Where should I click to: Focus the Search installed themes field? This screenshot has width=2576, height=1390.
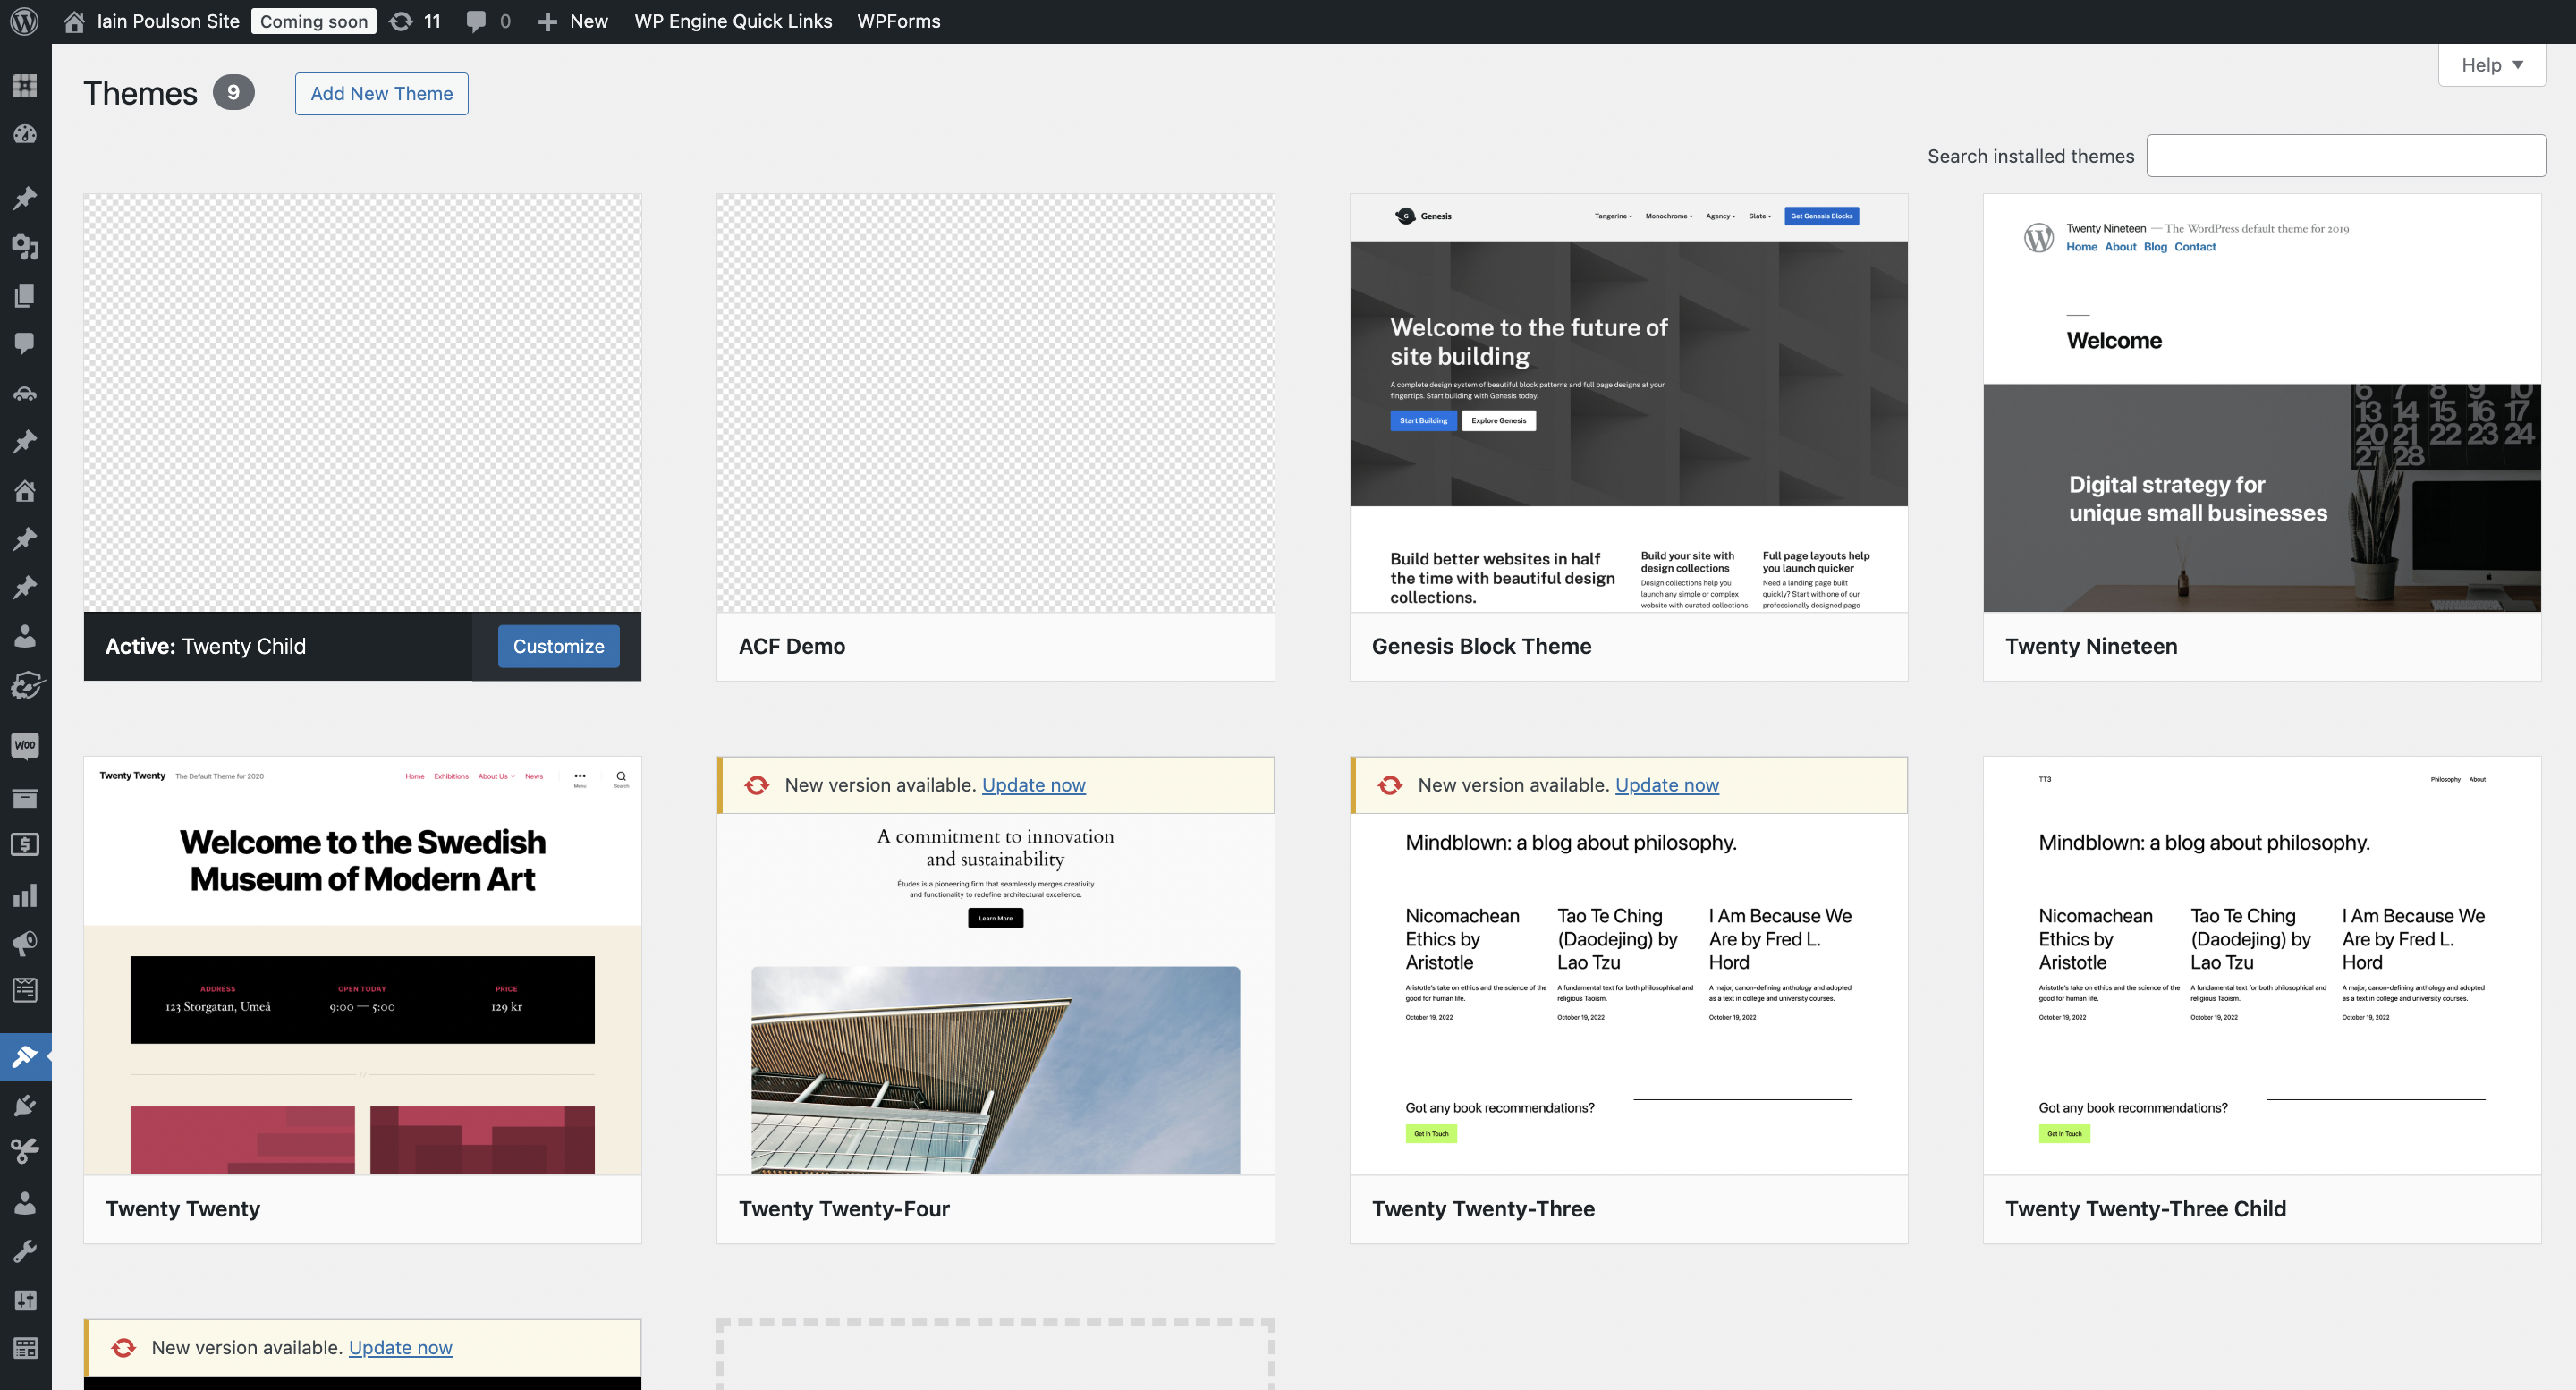[2346, 156]
